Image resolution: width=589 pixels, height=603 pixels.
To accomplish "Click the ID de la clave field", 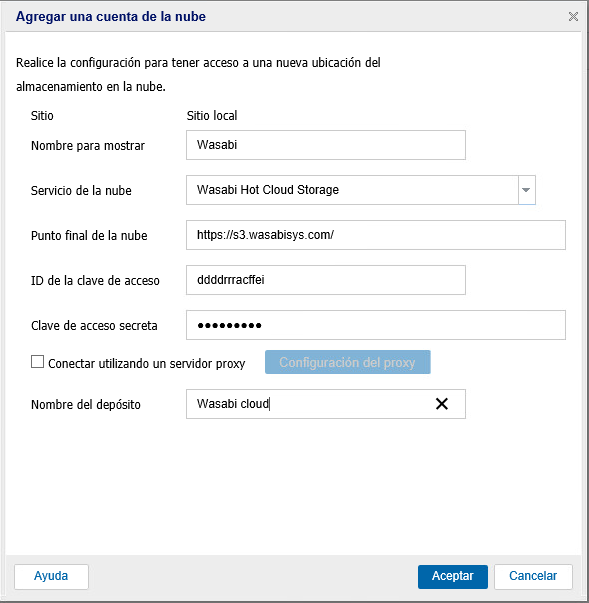I will coord(326,280).
